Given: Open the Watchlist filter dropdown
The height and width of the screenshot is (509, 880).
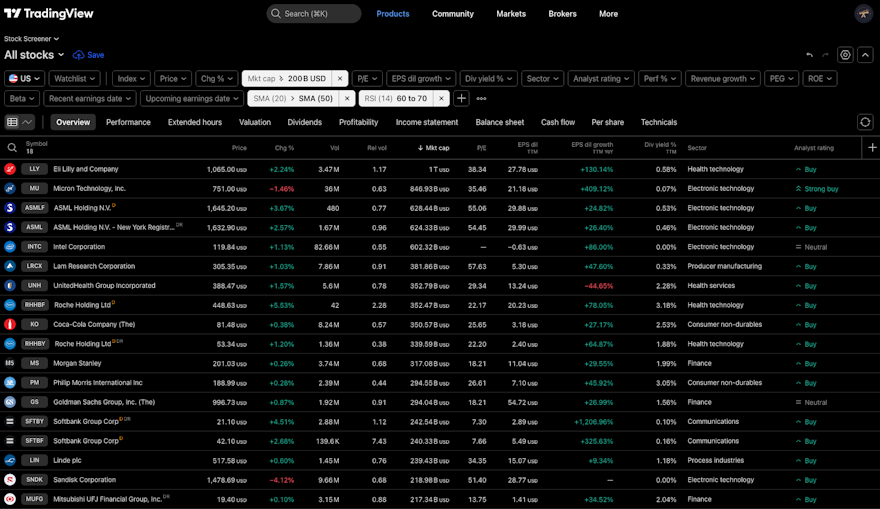Looking at the screenshot, I should (75, 79).
